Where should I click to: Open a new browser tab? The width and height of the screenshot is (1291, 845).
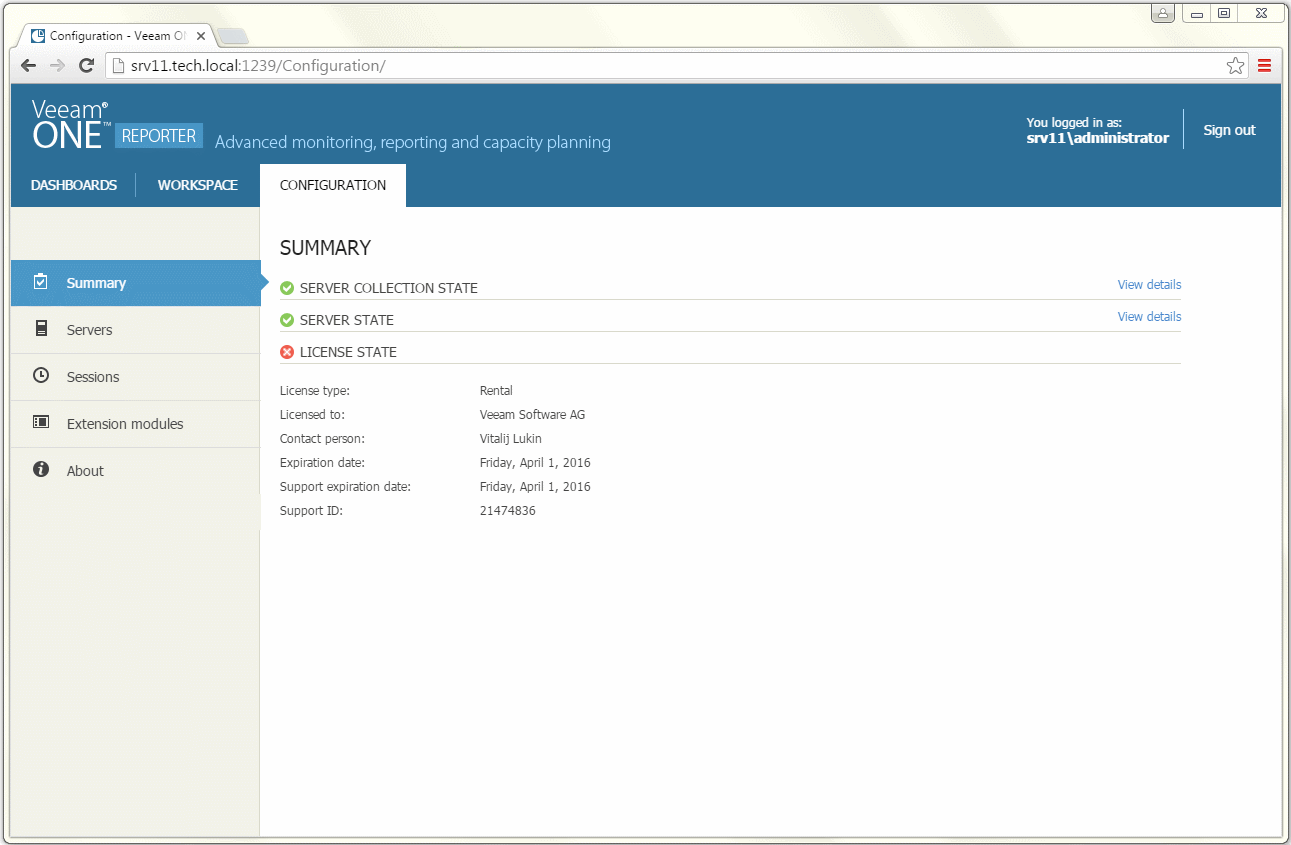(x=233, y=37)
